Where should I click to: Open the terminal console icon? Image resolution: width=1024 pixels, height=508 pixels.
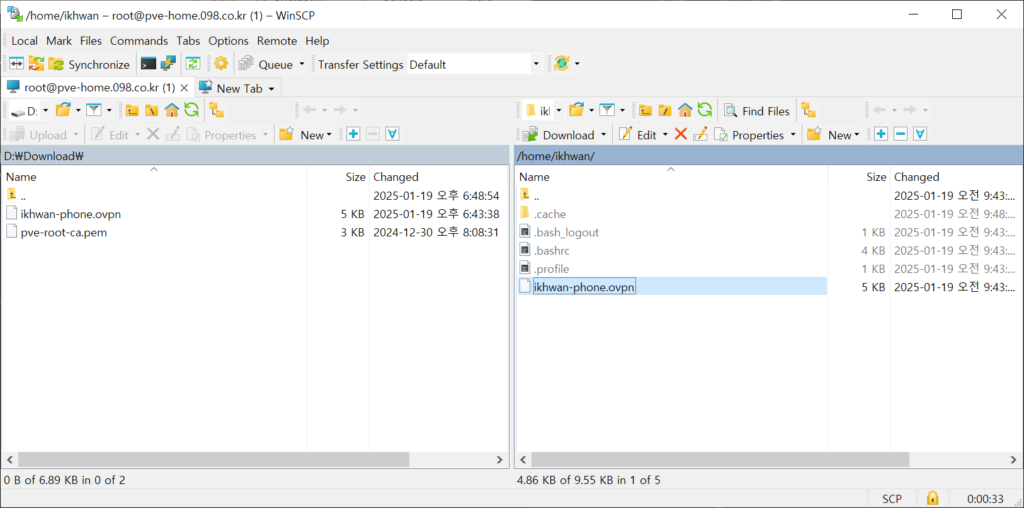coord(148,64)
